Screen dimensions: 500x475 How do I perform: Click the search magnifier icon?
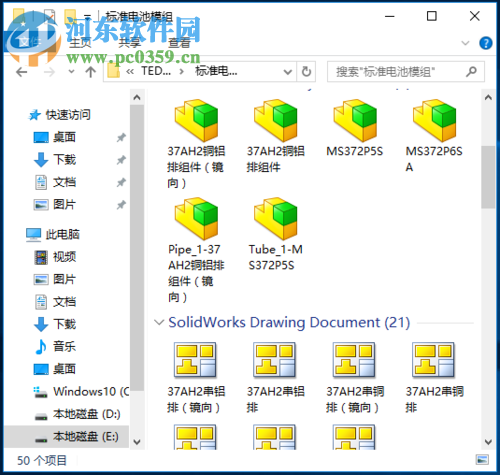point(471,71)
